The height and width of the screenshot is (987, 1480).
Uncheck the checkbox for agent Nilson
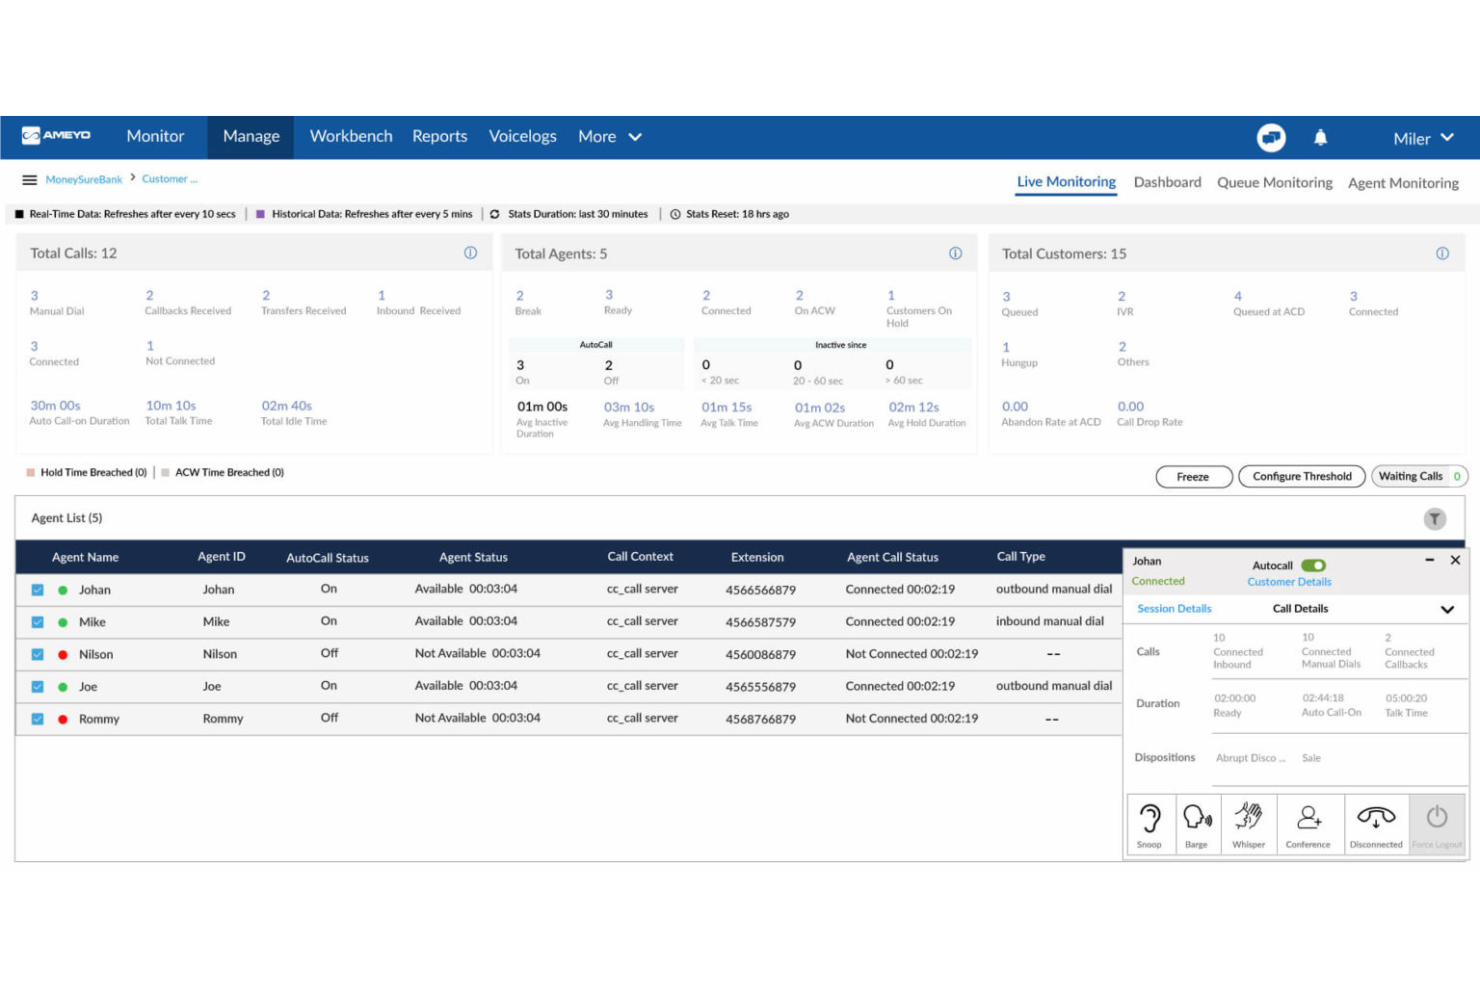38,655
